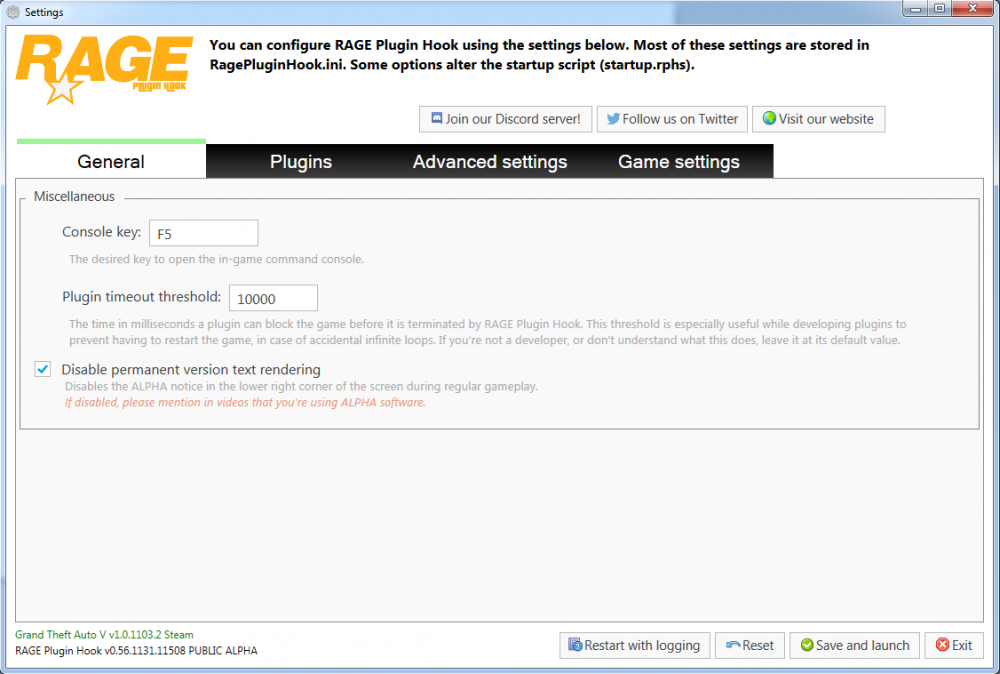Click the Reset undo arrow icon
This screenshot has height=674, width=1000.
point(733,645)
